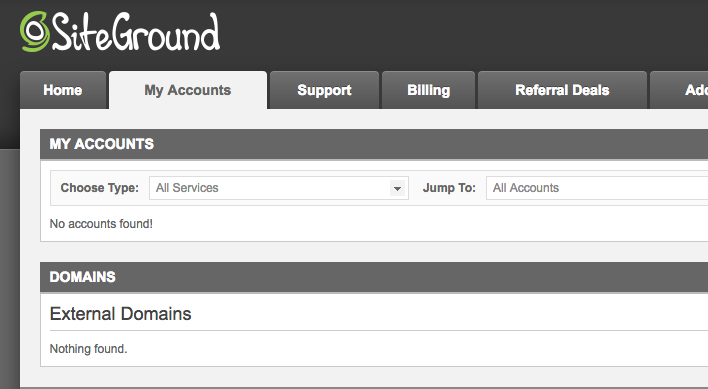Click the SiteGround wordmark text

136,32
